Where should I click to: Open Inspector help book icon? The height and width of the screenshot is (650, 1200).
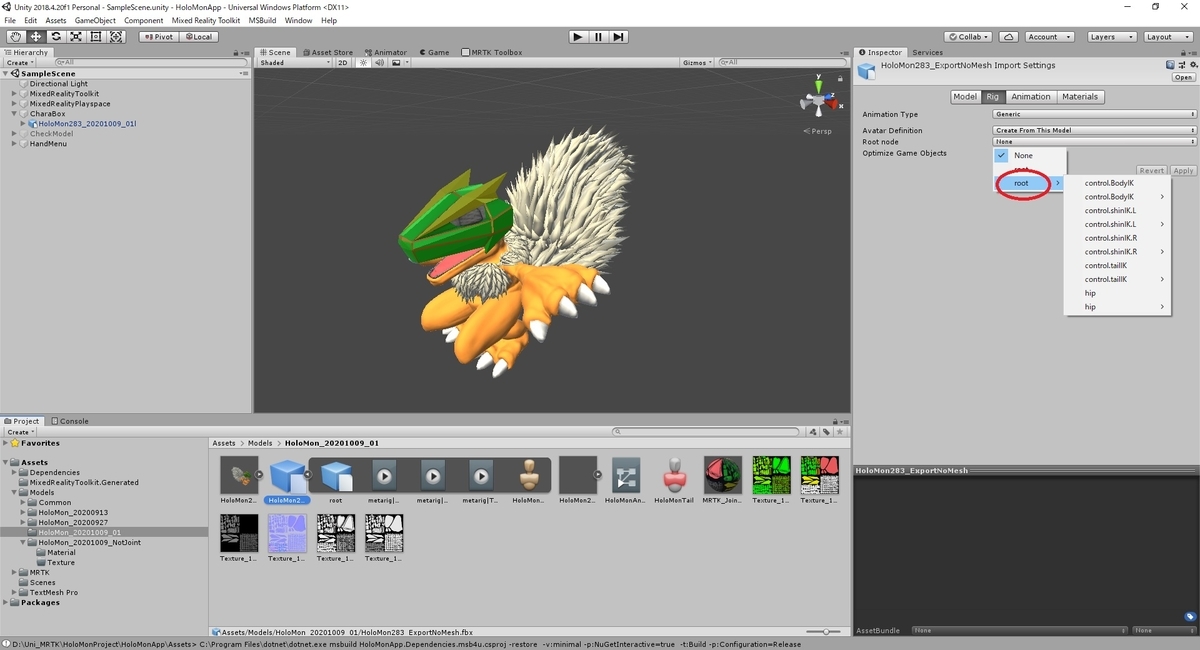(x=1171, y=65)
